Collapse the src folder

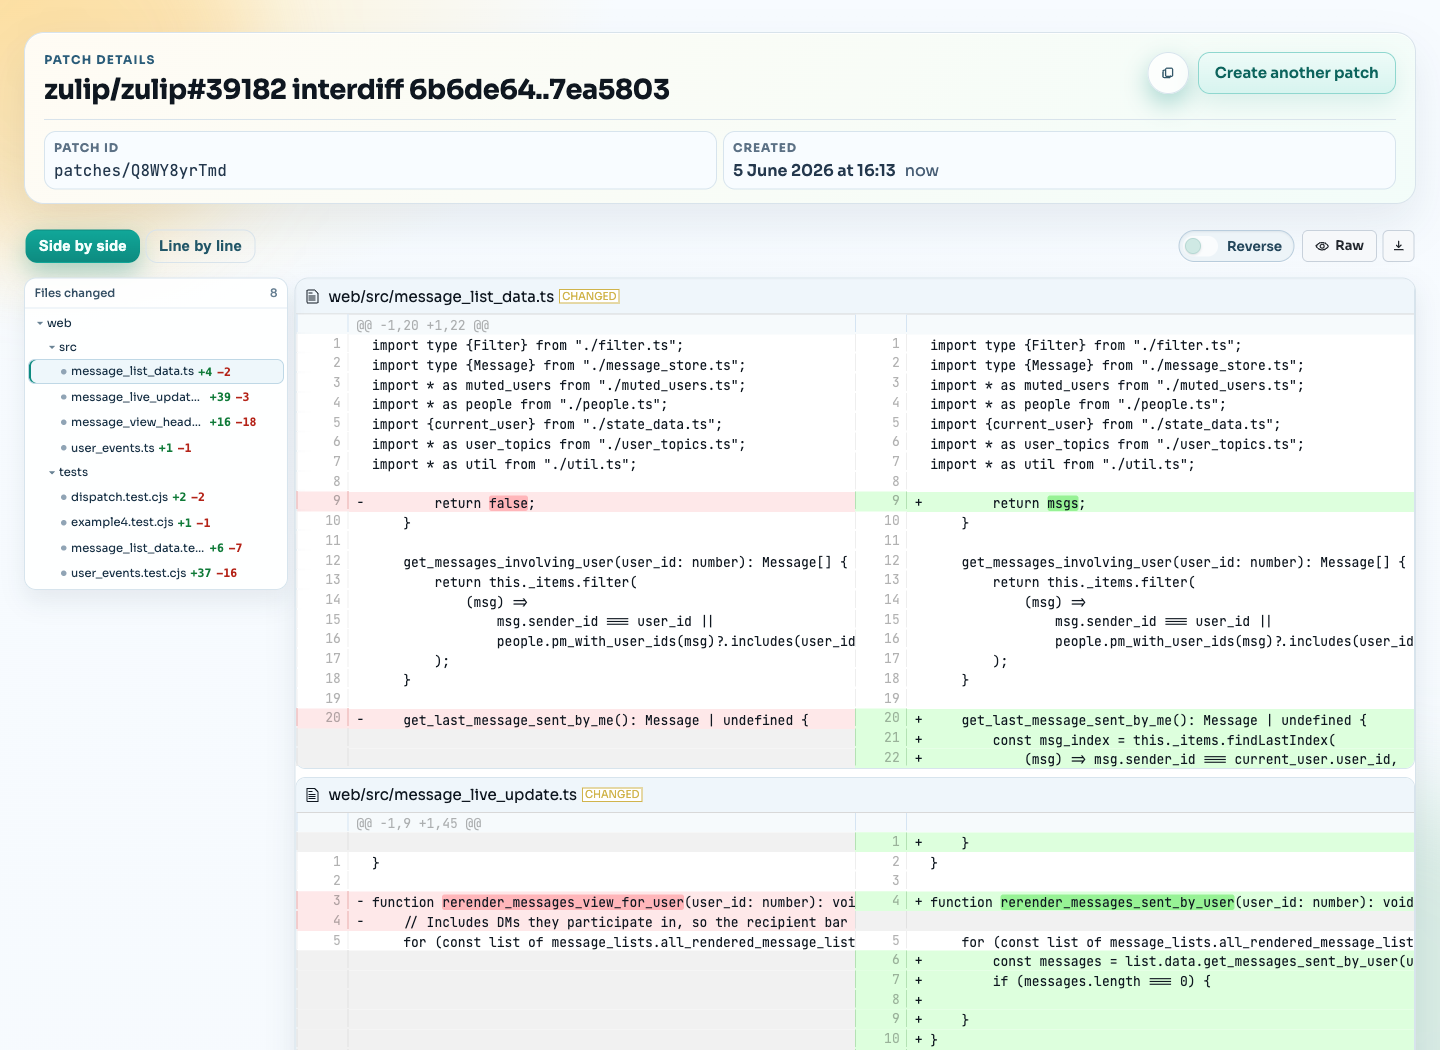[x=62, y=347]
